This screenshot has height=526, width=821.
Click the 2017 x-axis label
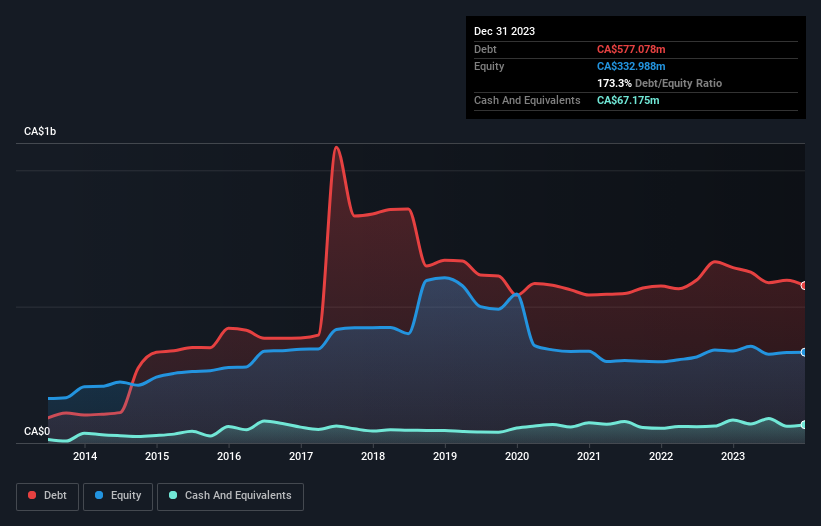click(301, 456)
